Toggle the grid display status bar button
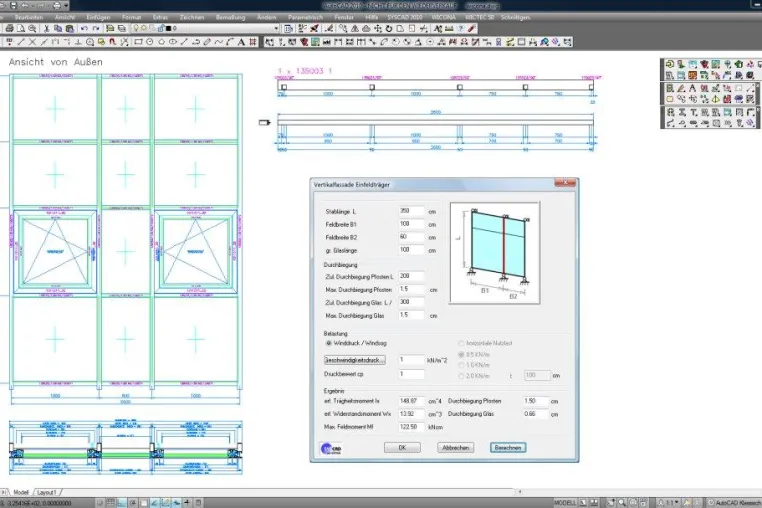 [x=110, y=503]
